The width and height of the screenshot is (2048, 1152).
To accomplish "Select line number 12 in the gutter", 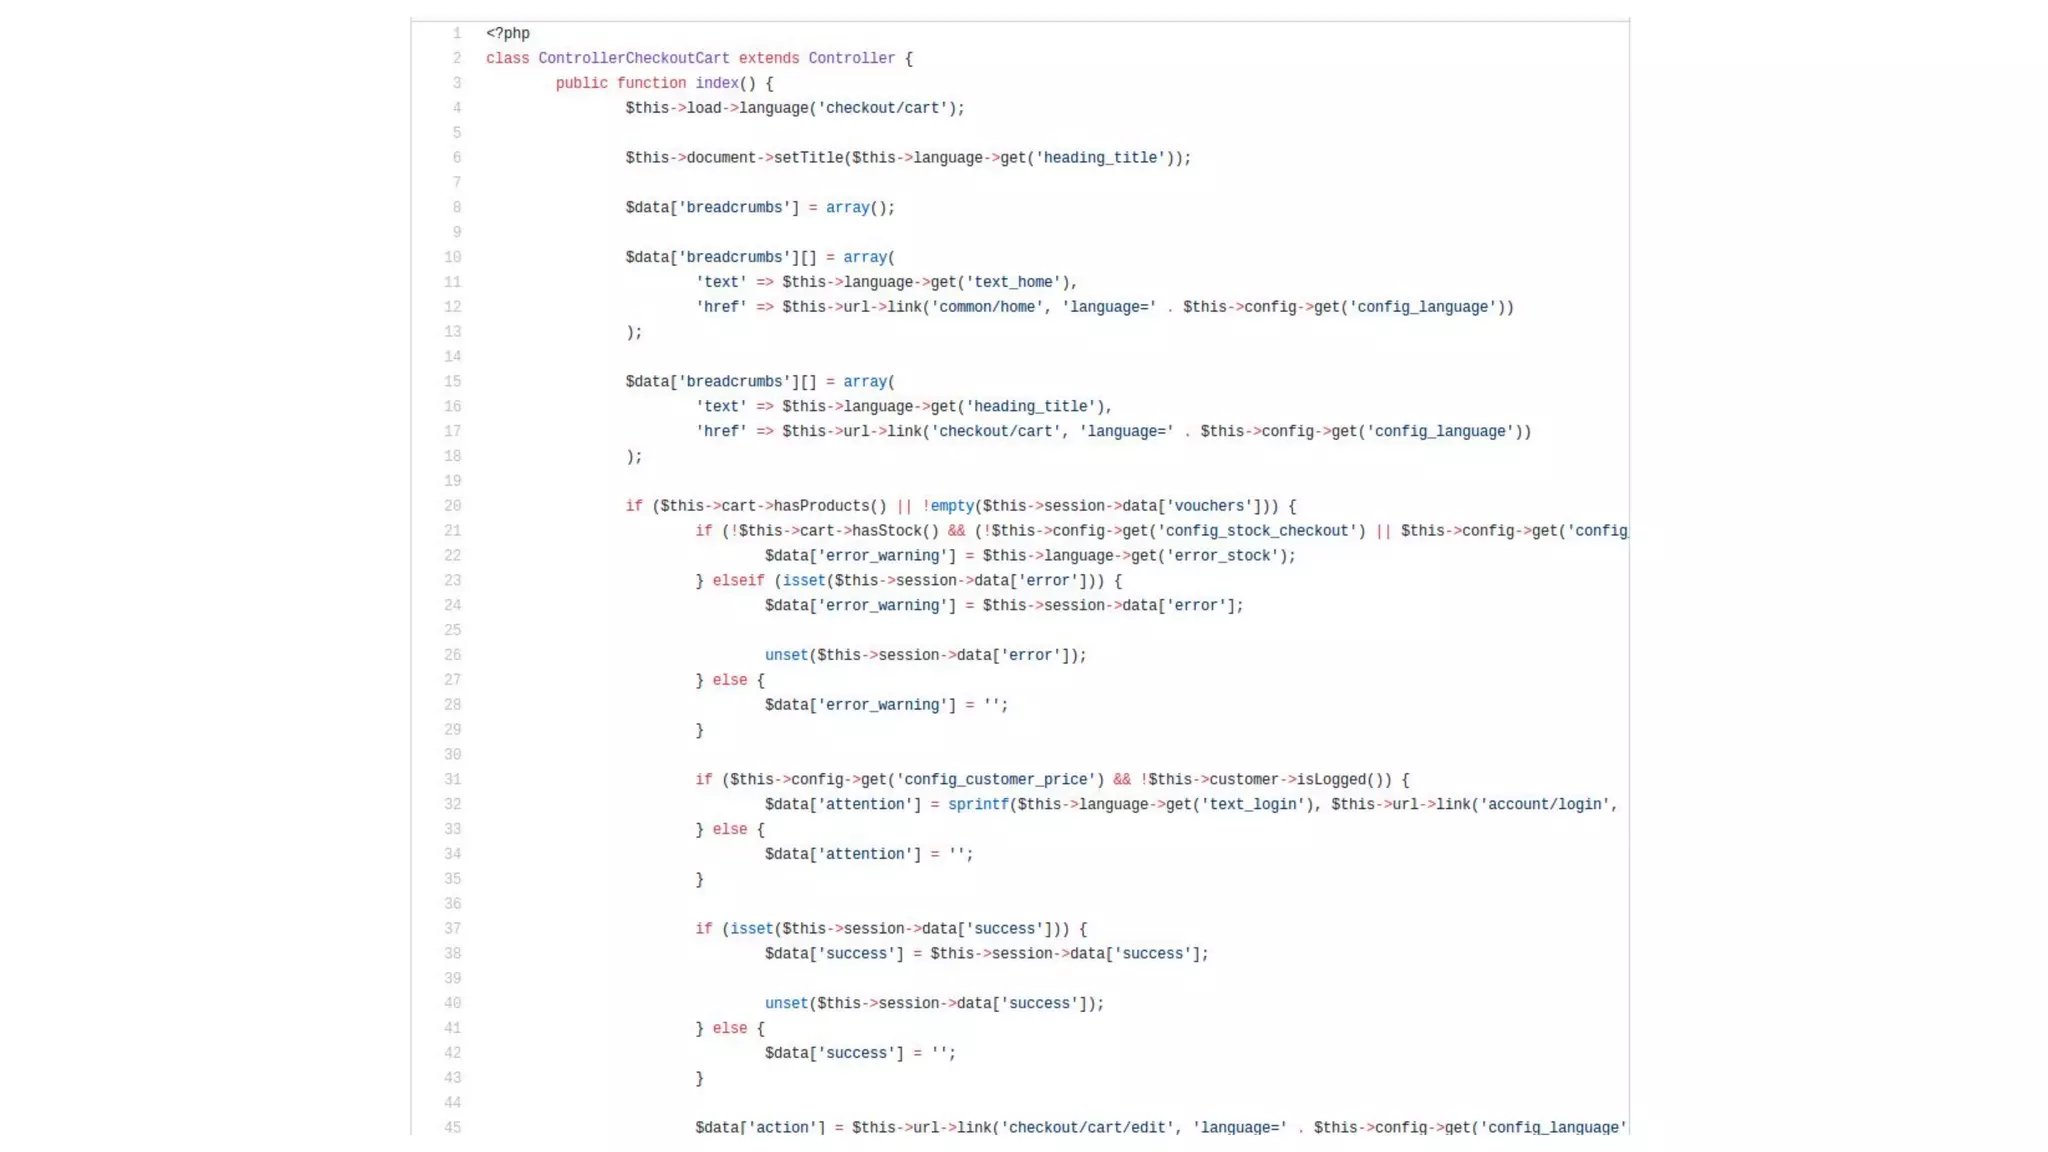I will pyautogui.click(x=452, y=307).
